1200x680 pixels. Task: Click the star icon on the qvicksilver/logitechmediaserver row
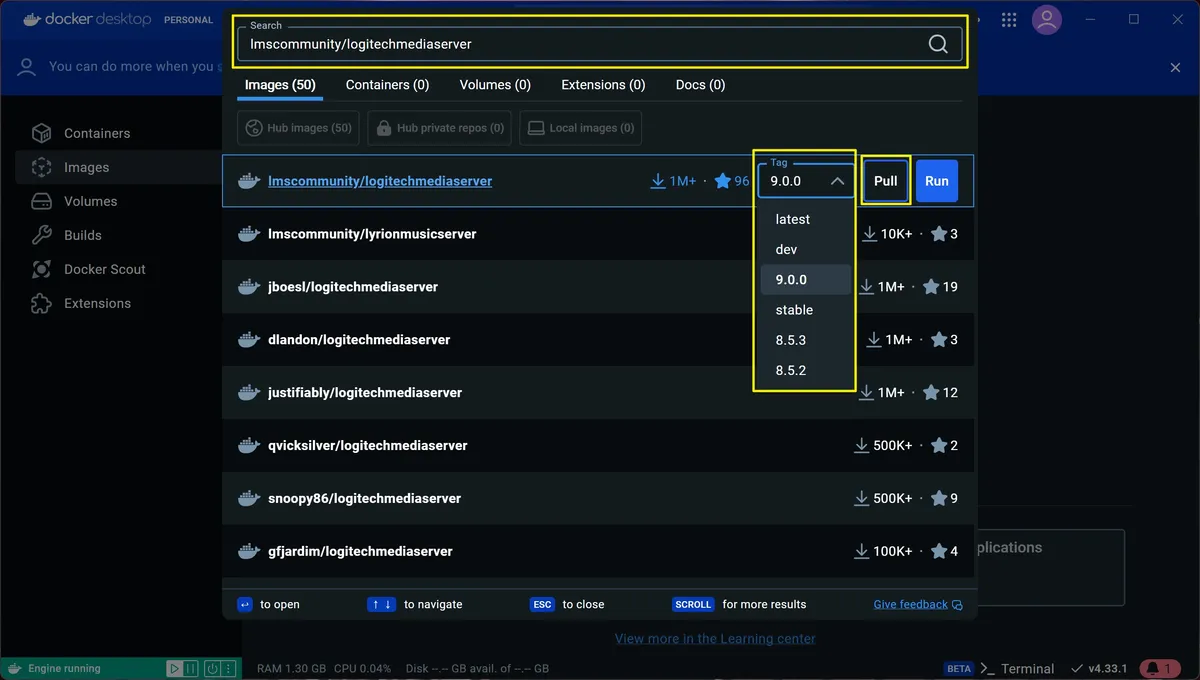(938, 446)
